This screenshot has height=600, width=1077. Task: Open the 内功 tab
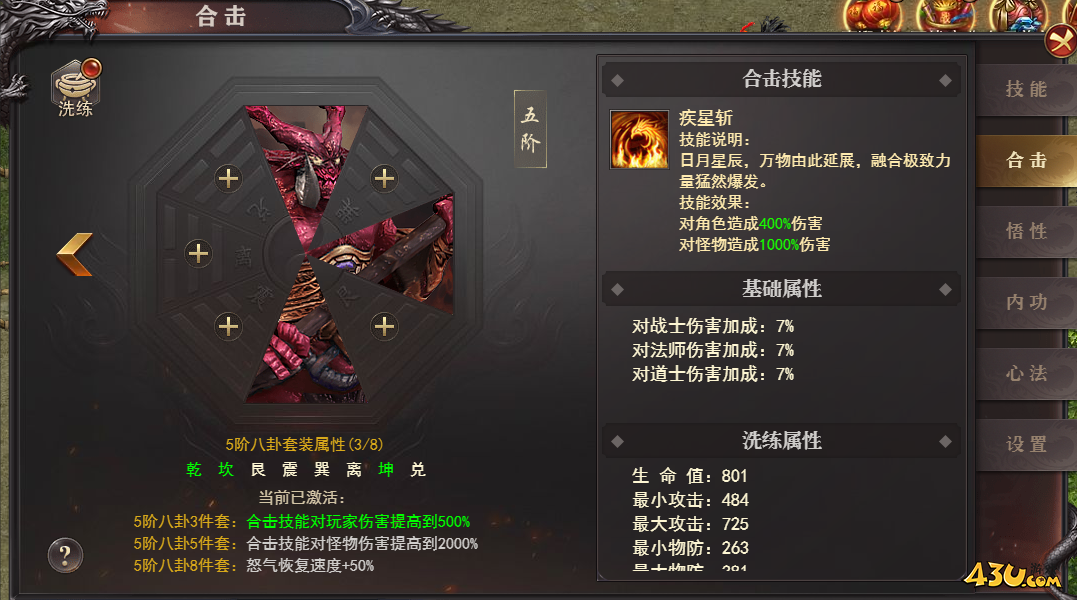pos(1026,302)
